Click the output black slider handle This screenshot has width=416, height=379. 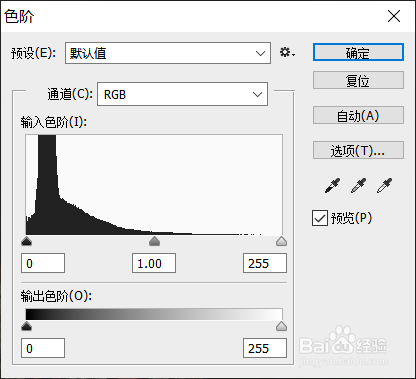26,326
